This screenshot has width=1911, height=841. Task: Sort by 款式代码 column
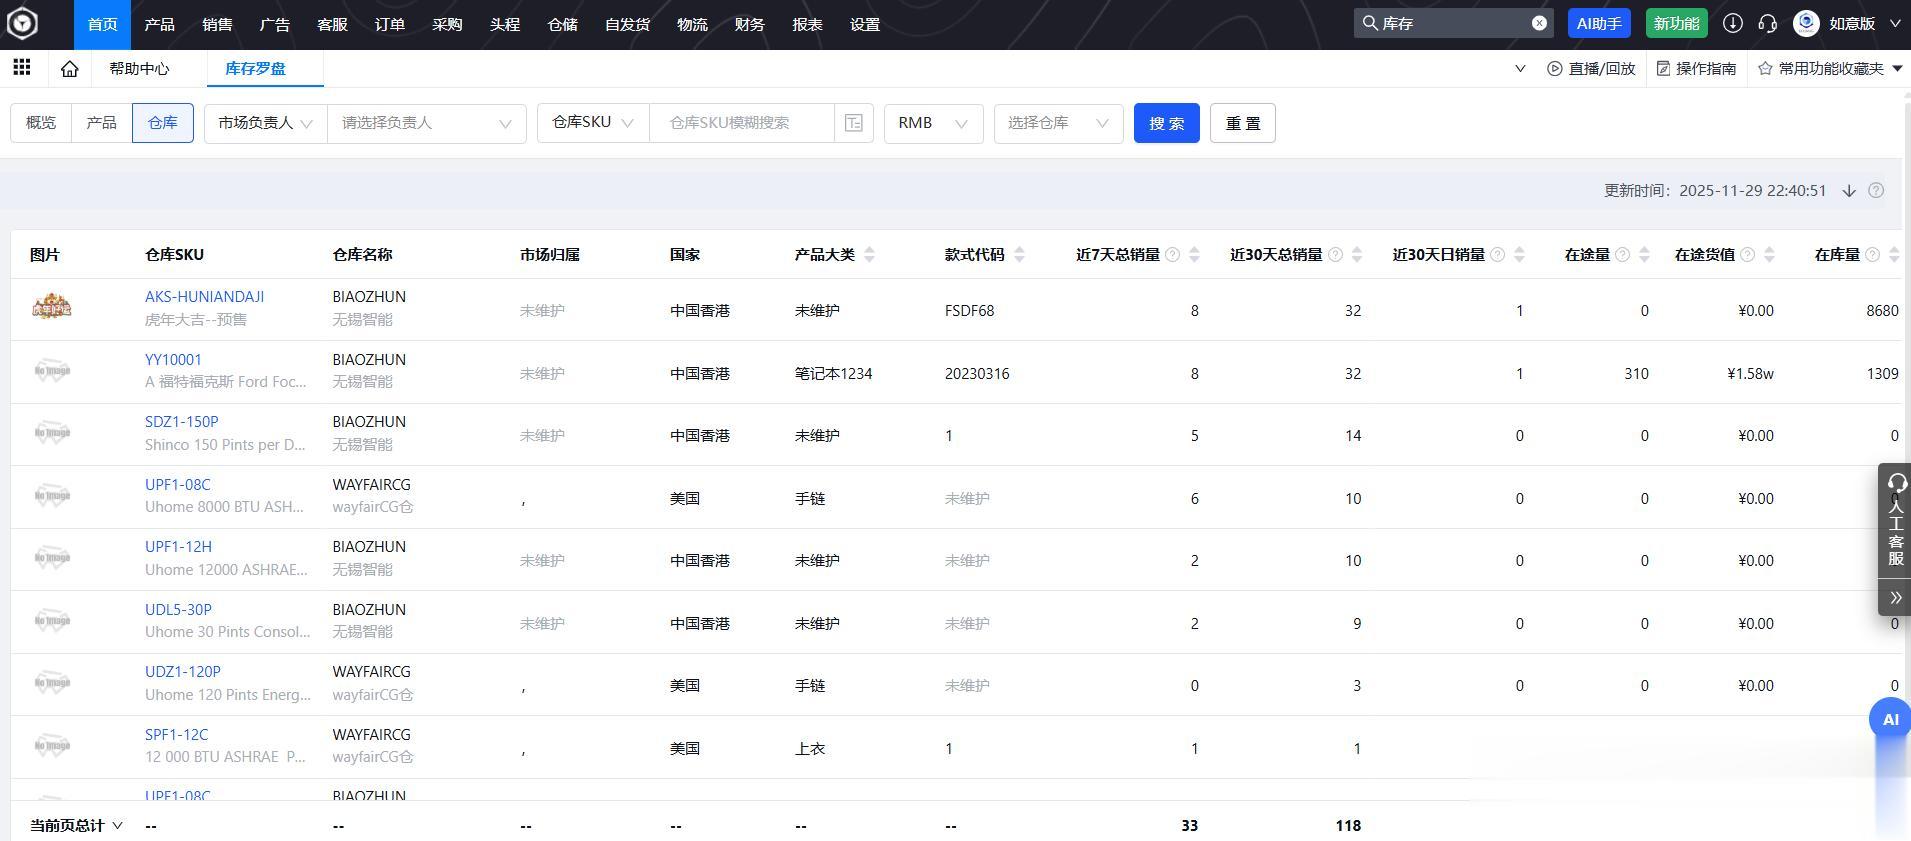(x=1019, y=255)
